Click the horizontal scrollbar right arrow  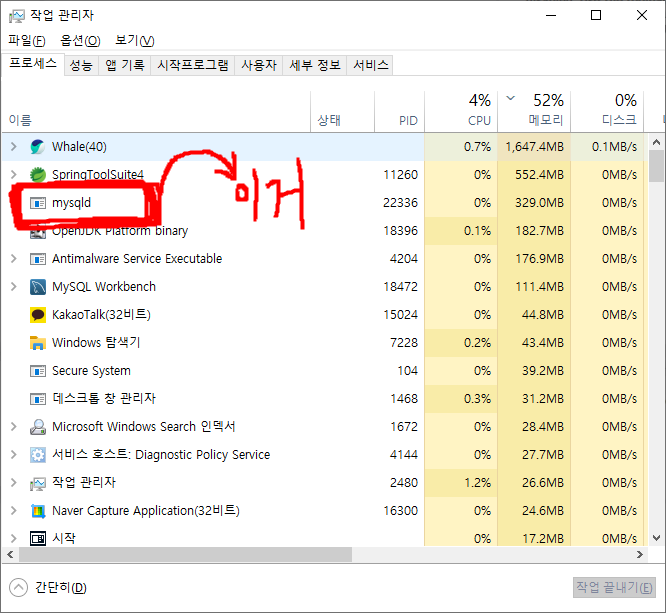tap(640, 554)
